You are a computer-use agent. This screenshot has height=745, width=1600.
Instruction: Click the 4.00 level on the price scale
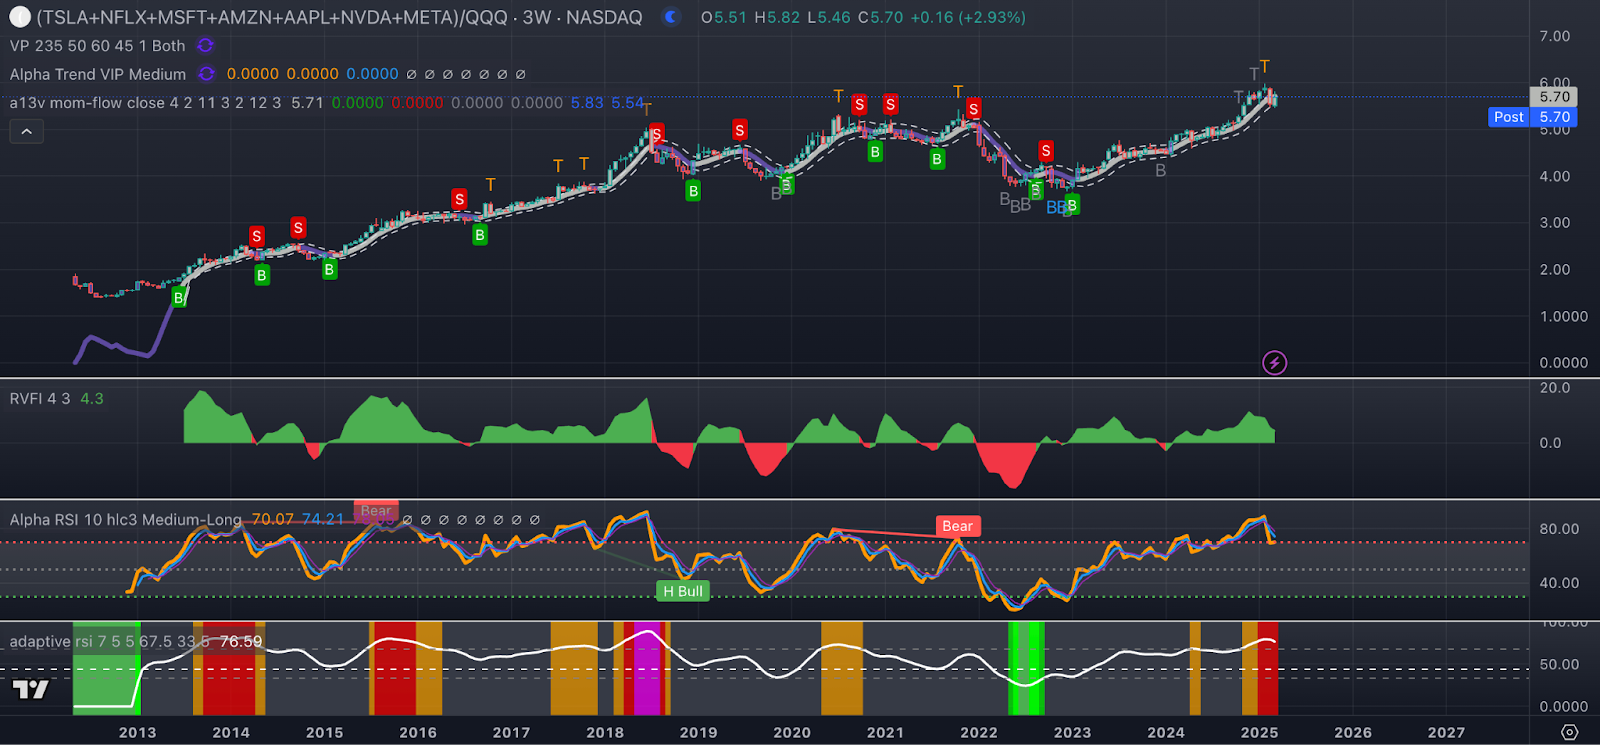1555,176
